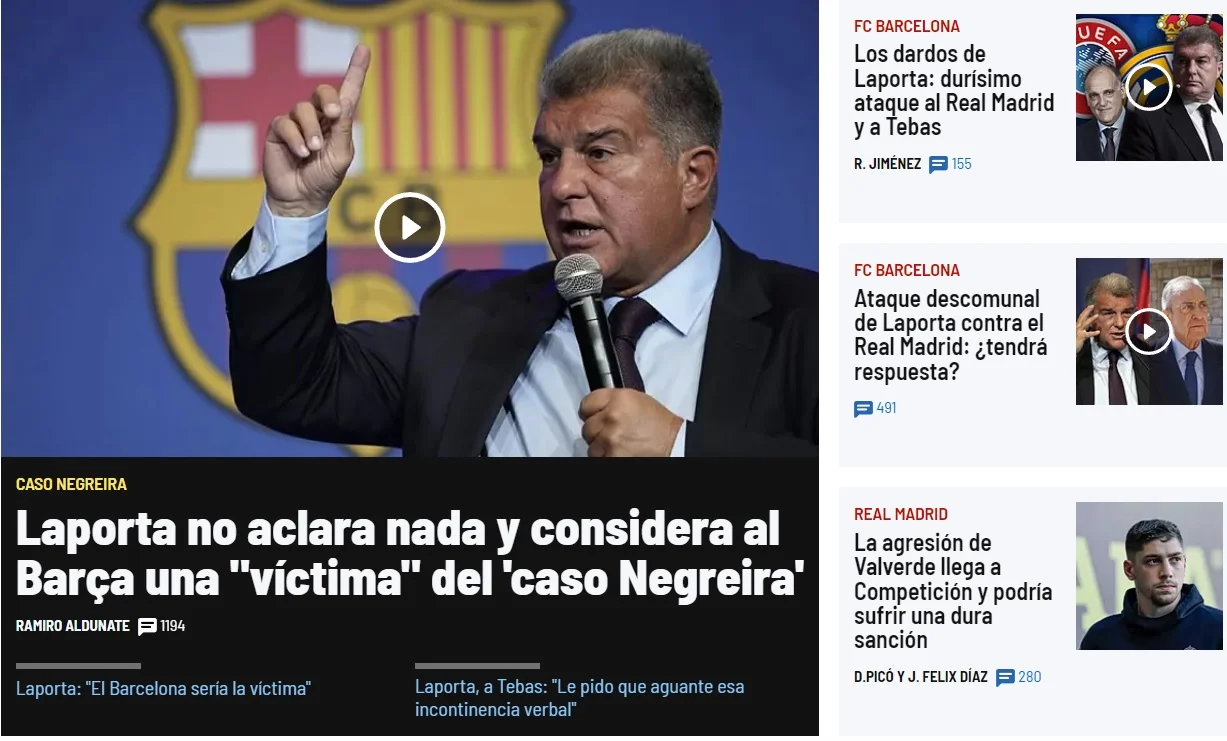Open the REAL MADRID section tag
This screenshot has width=1227, height=741.
(901, 514)
